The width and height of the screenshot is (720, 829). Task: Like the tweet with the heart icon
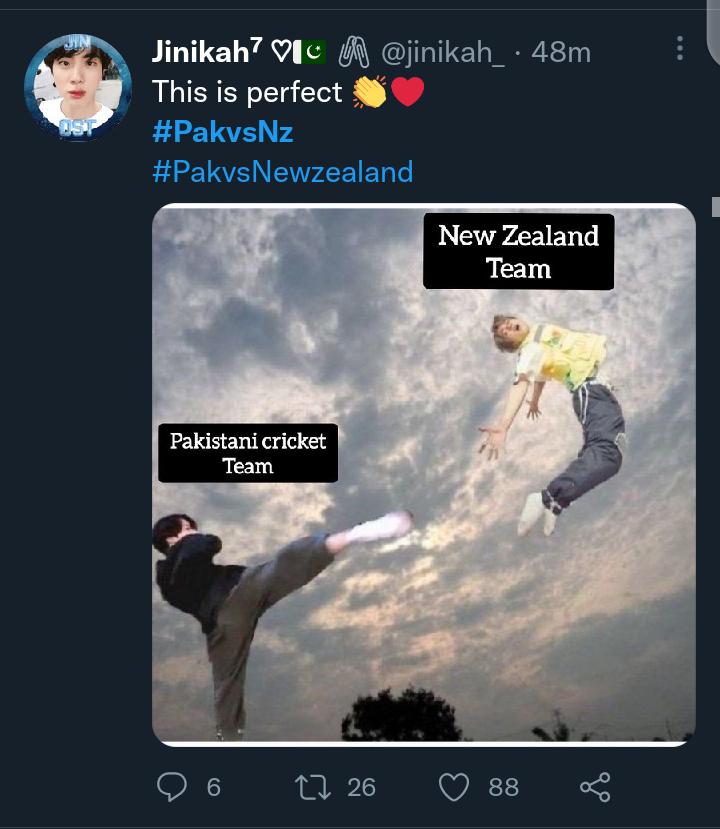click(x=454, y=787)
